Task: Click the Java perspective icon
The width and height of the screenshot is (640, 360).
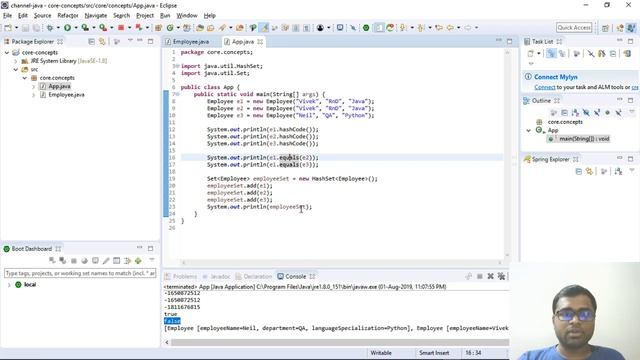Action: [x=631, y=28]
